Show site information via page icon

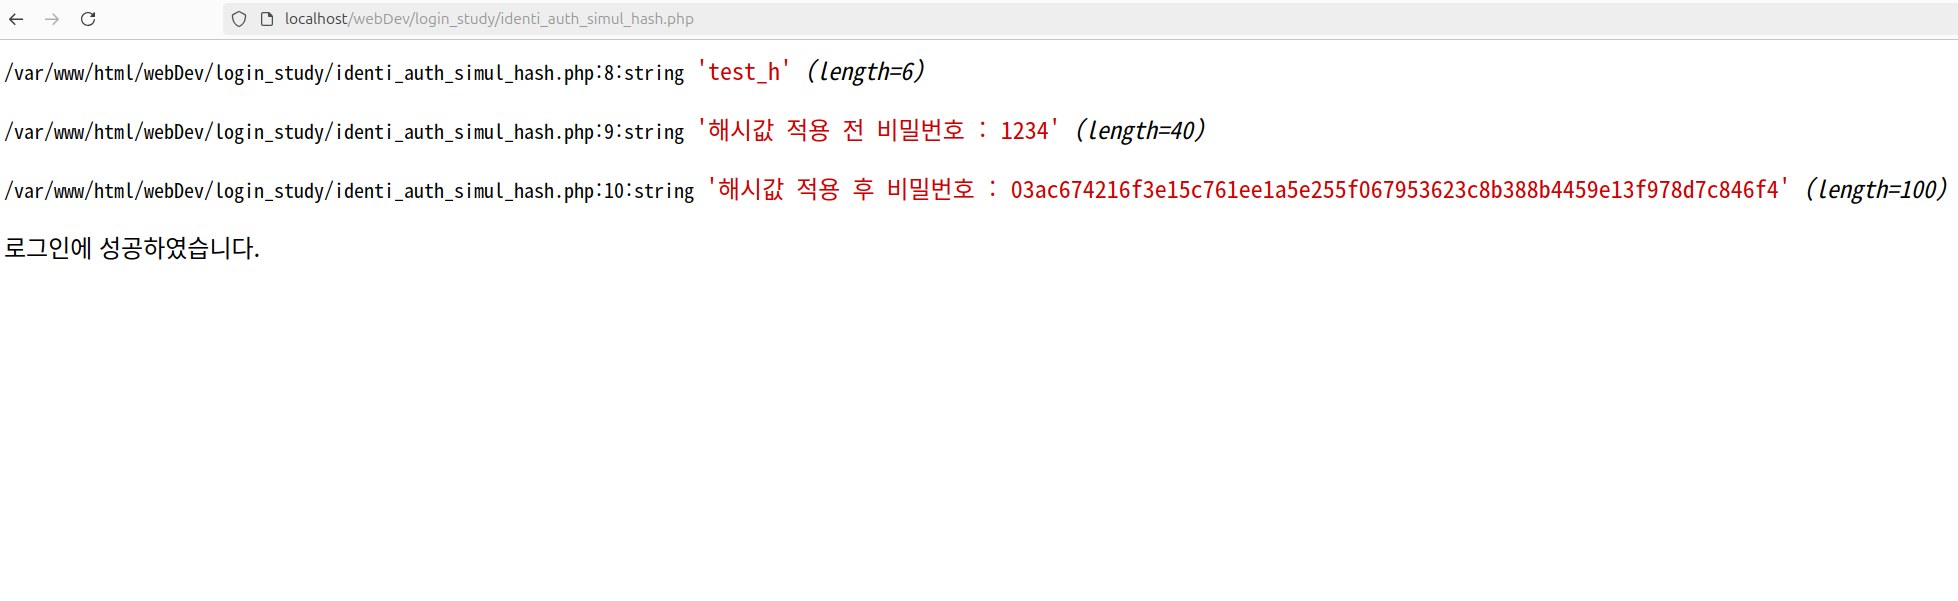pos(267,19)
